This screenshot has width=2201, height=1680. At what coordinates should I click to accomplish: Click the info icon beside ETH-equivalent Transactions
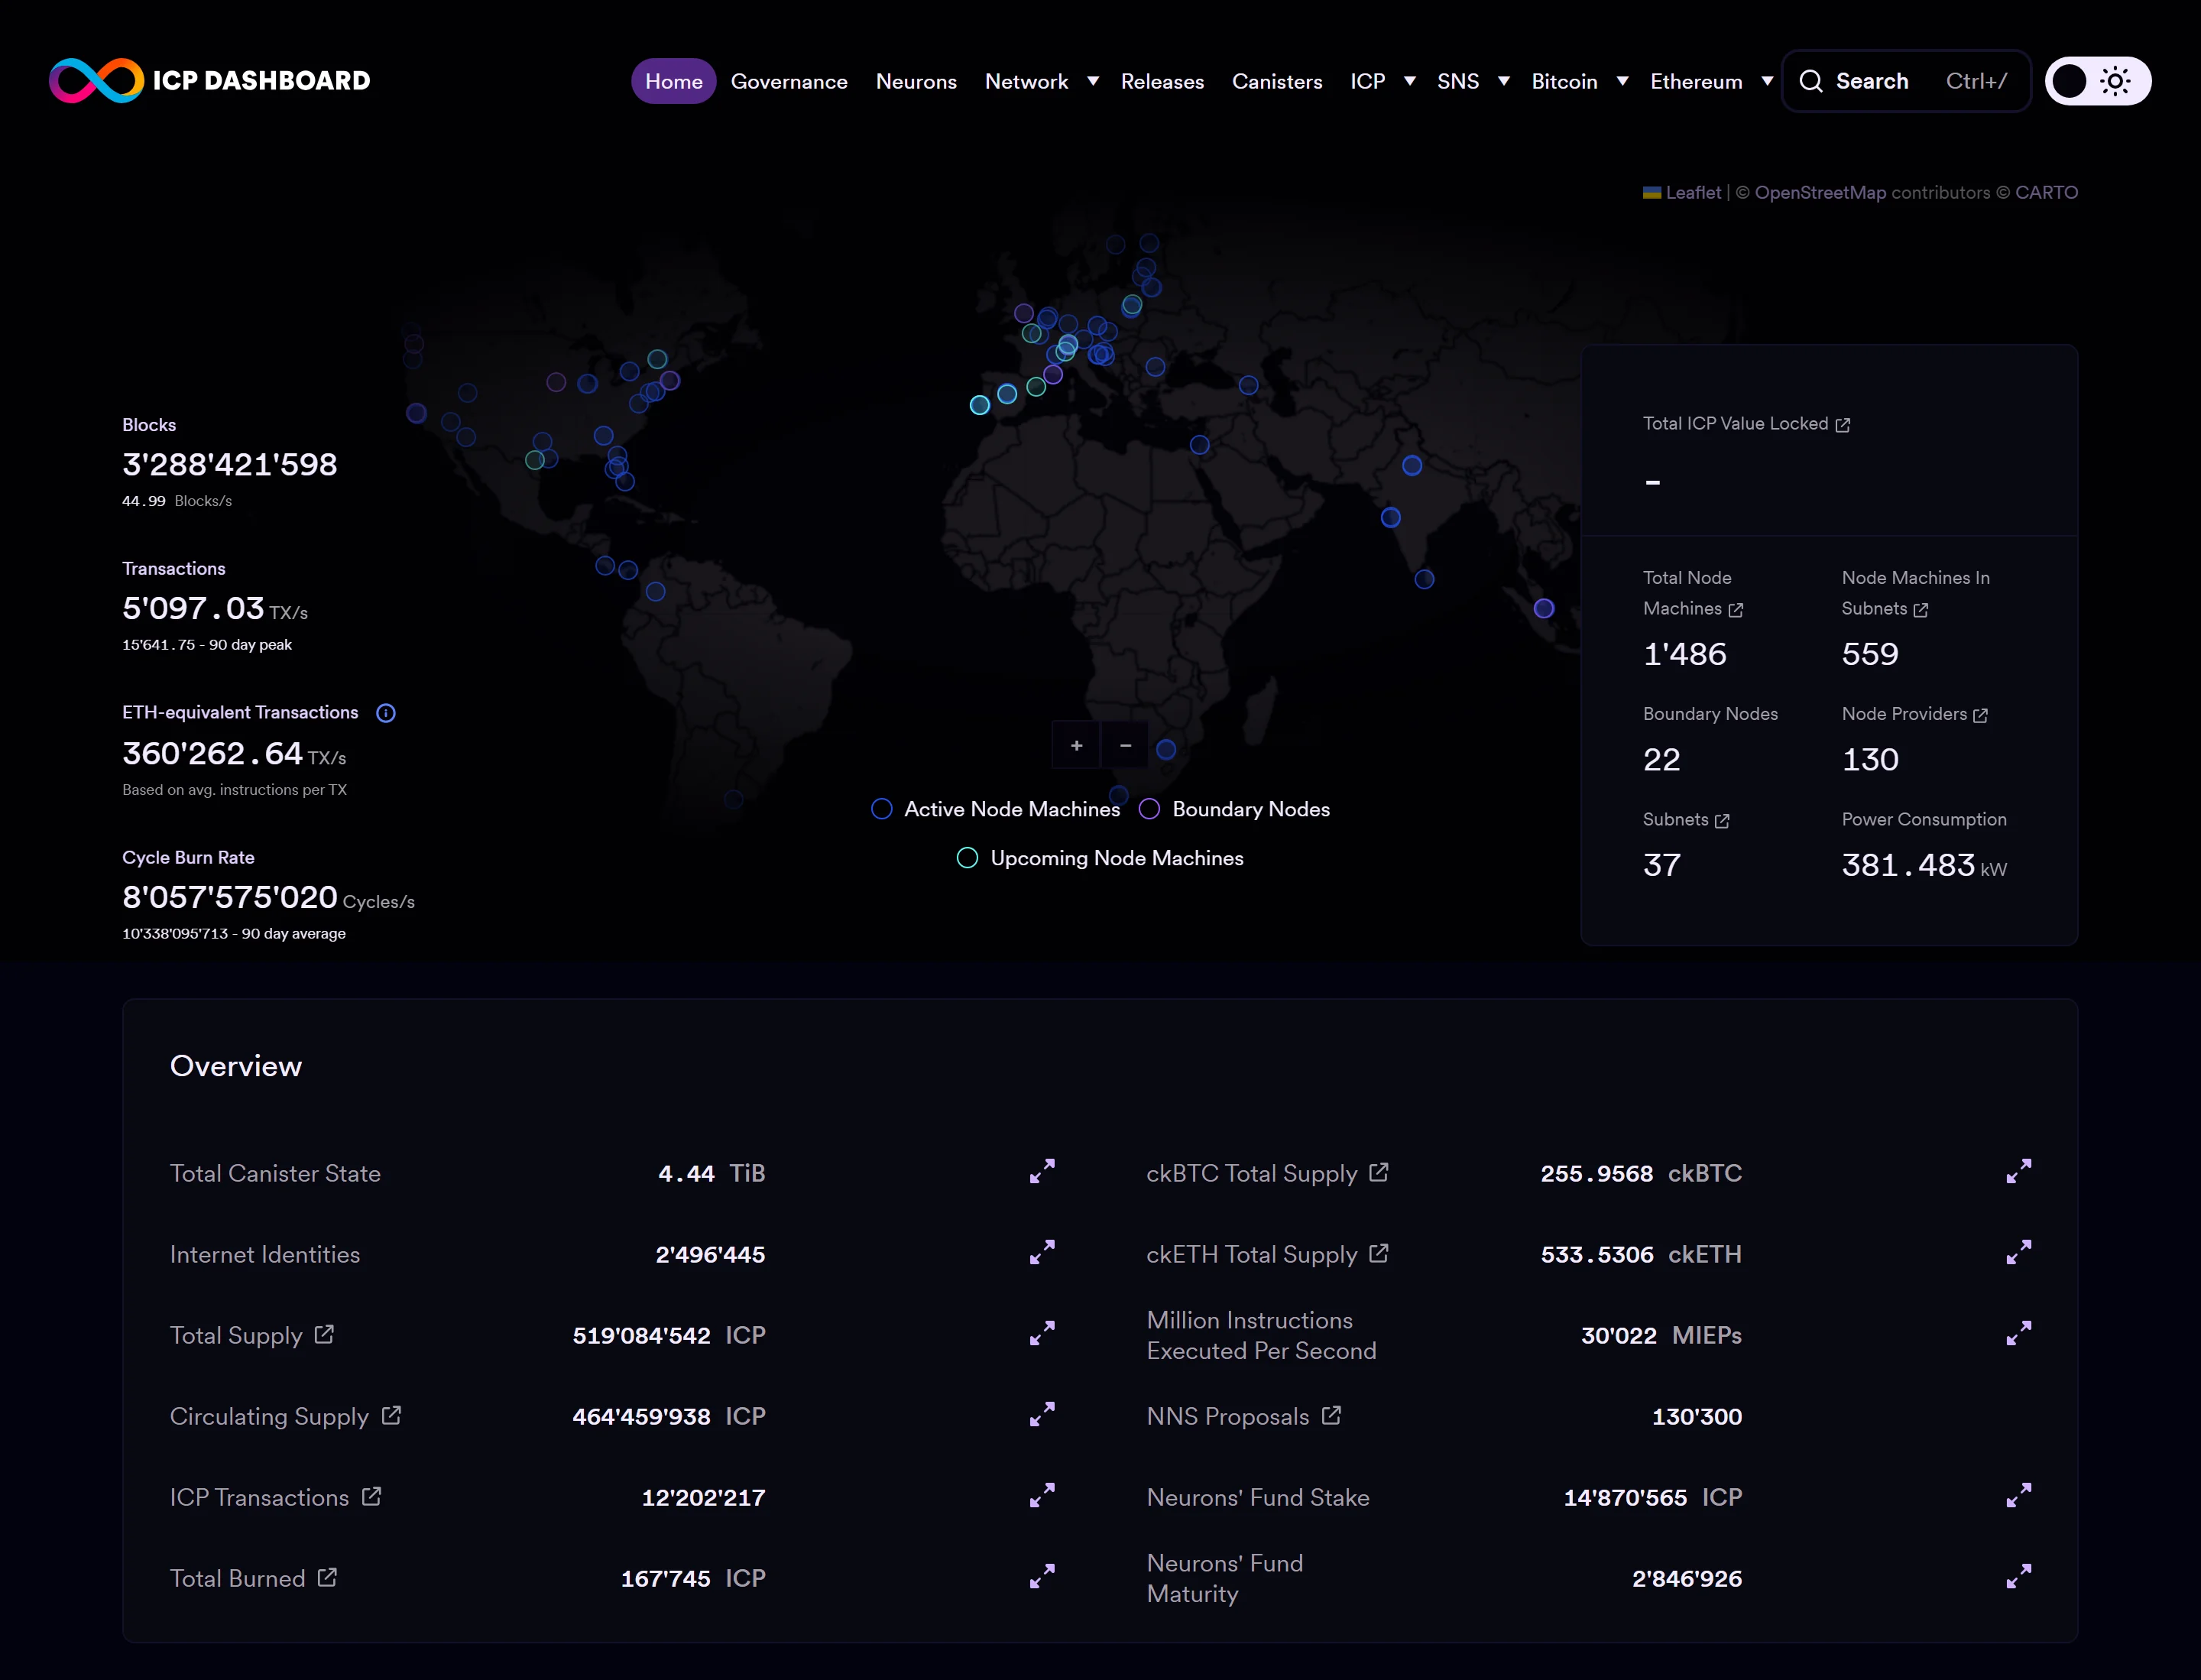pyautogui.click(x=386, y=713)
